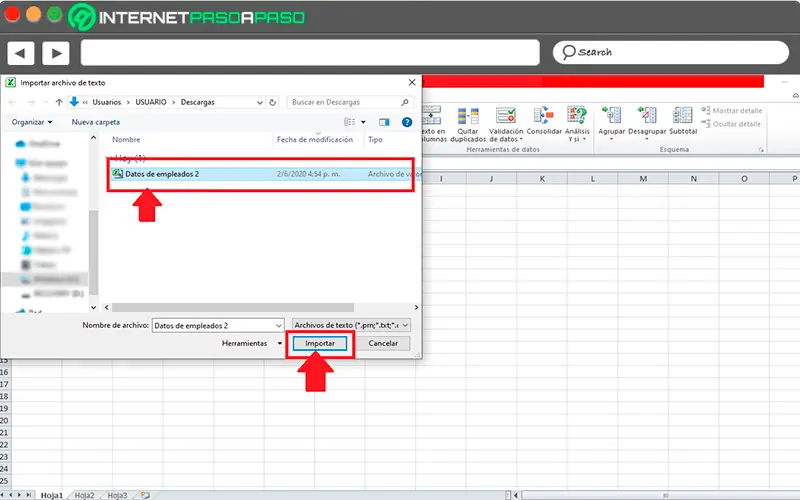Switch to the Hoja1 sheet tab
The height and width of the screenshot is (500, 800).
52,495
